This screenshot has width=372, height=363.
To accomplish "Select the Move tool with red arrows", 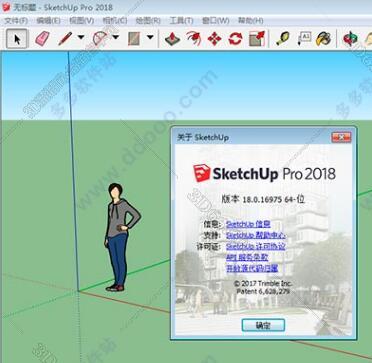I will coord(214,39).
